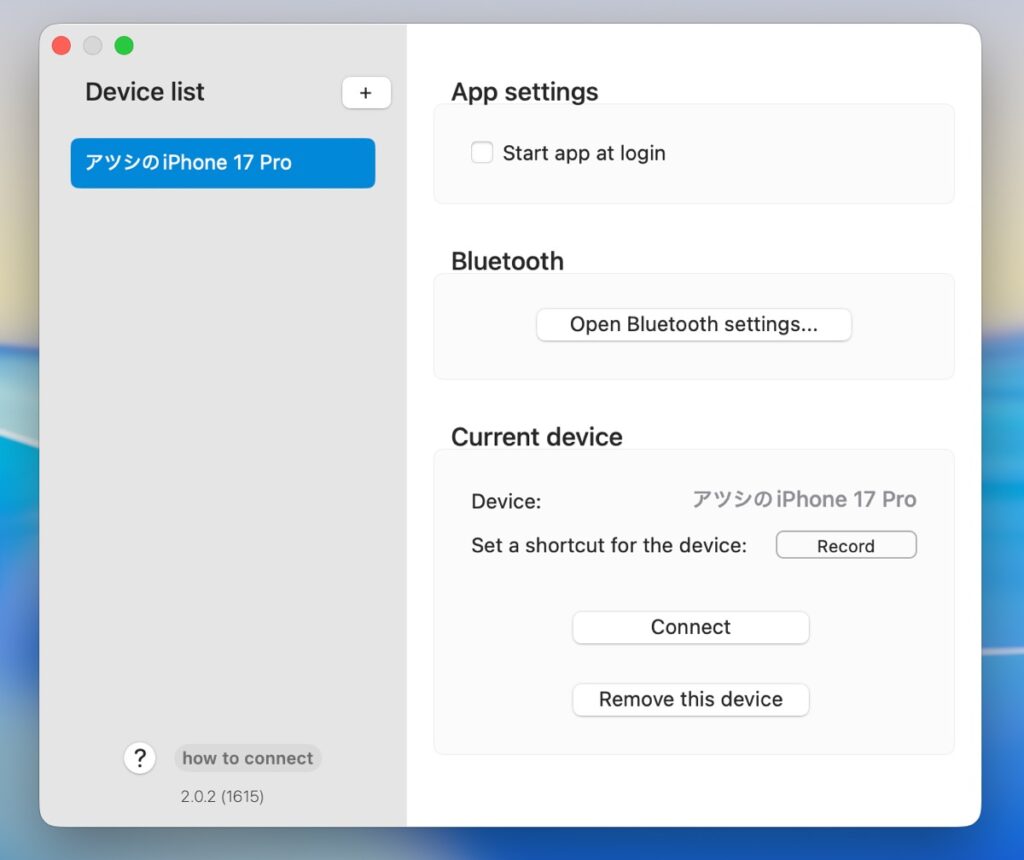Click the "App settings" section heading

coord(524,92)
